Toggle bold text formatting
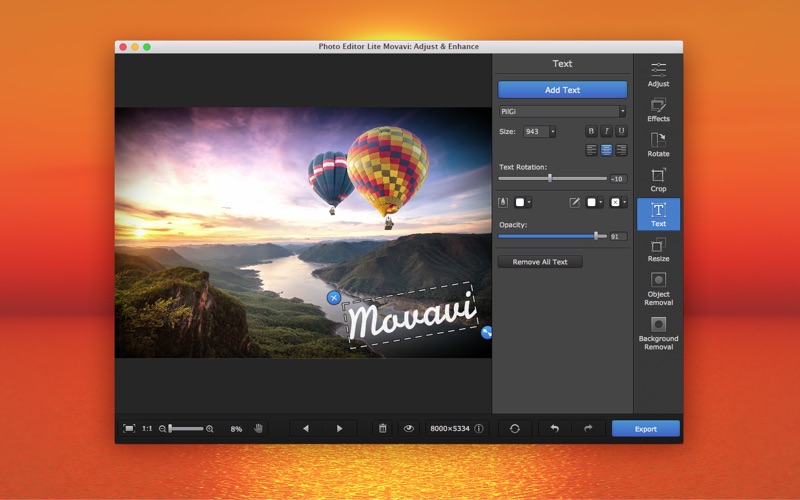The image size is (800, 500). (591, 131)
